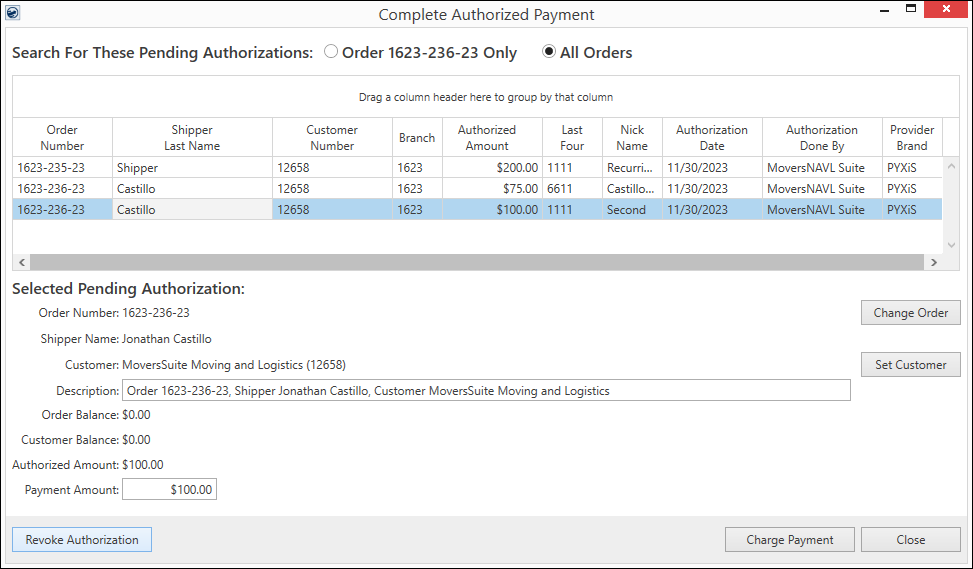
Task: Sort by Authorized Amount column header
Action: [486, 137]
